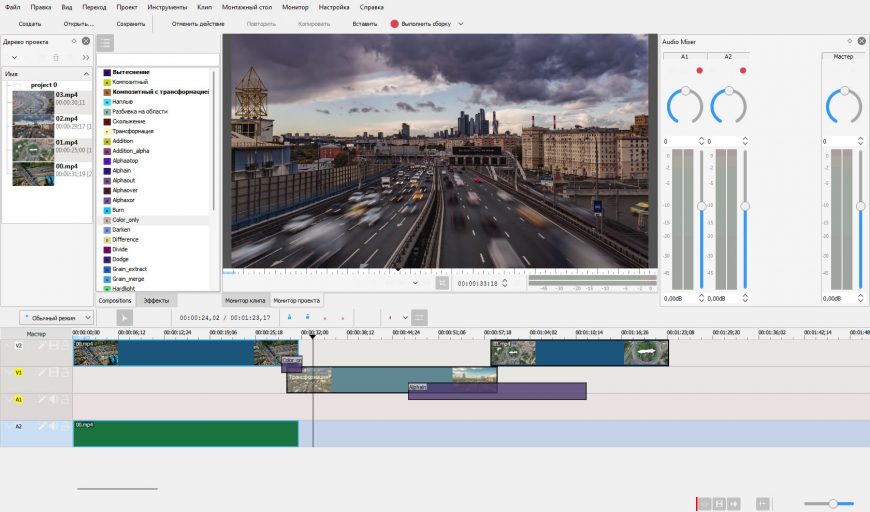Click the record button on mixer channel A2
Image resolution: width=870 pixels, height=512 pixels.
tap(743, 70)
